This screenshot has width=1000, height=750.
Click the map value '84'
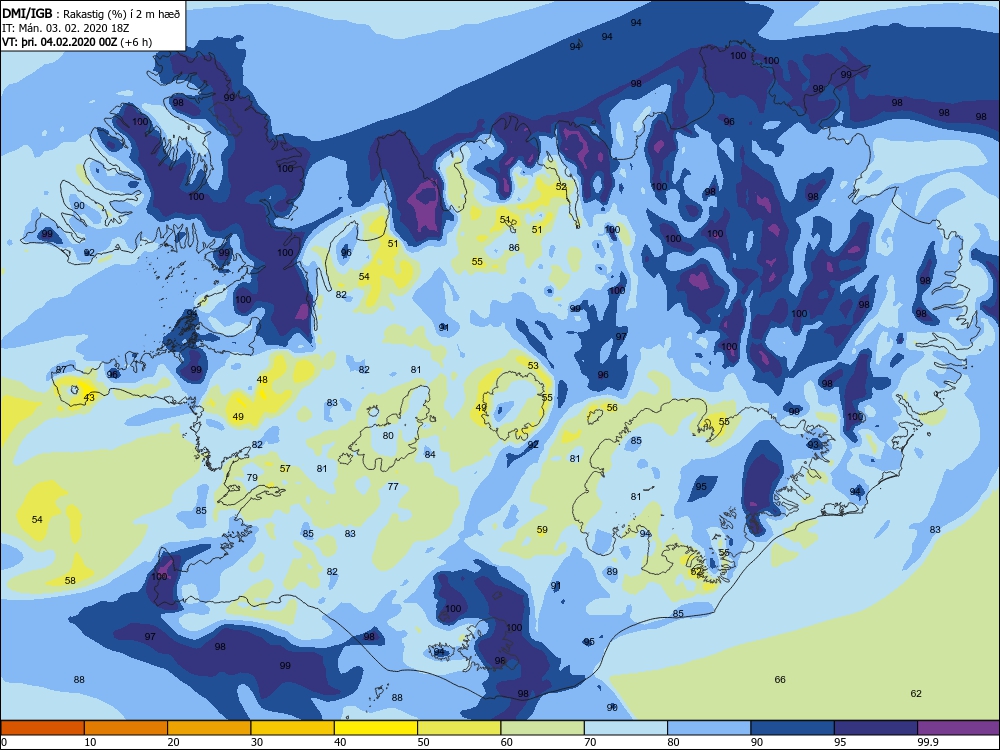pos(430,455)
